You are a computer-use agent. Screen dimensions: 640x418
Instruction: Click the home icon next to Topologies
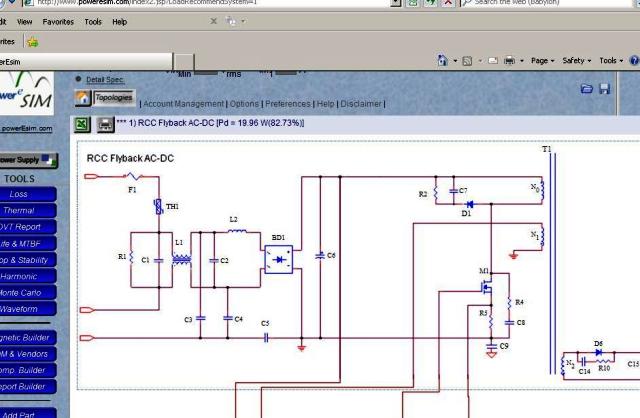tap(82, 98)
